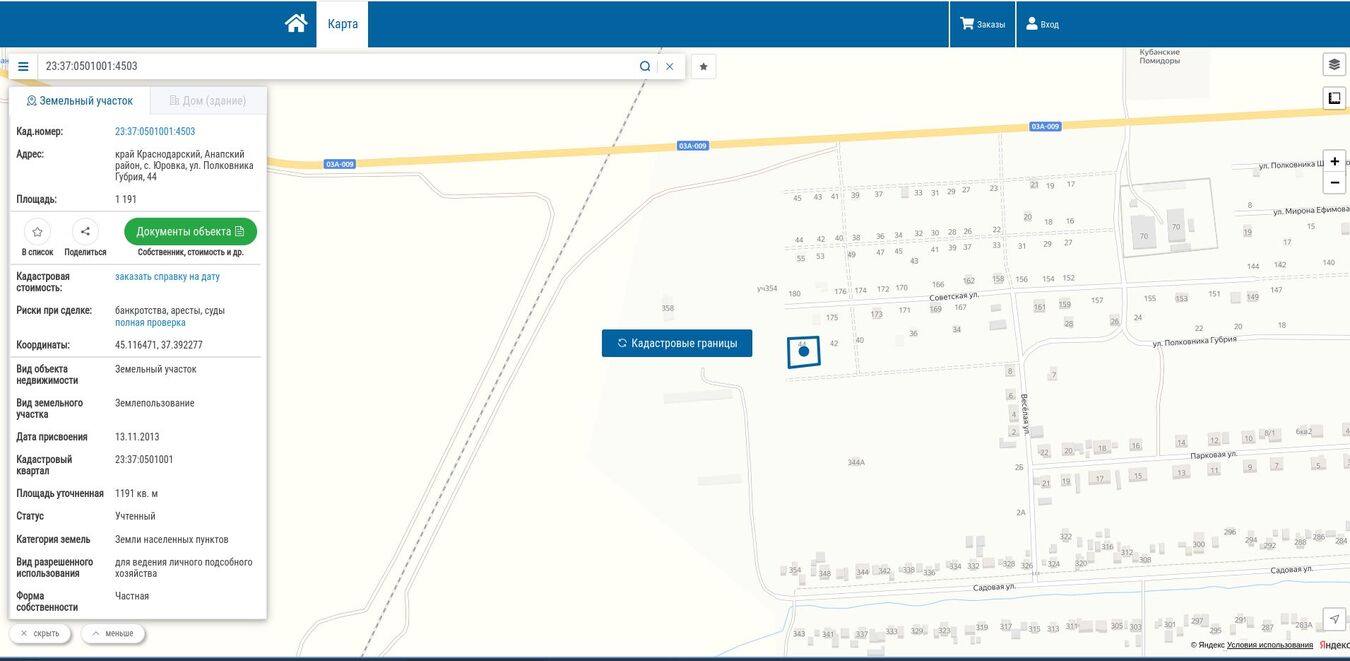Zoom out the map with minus
Viewport: 1350px width, 661px height.
tap(1334, 183)
